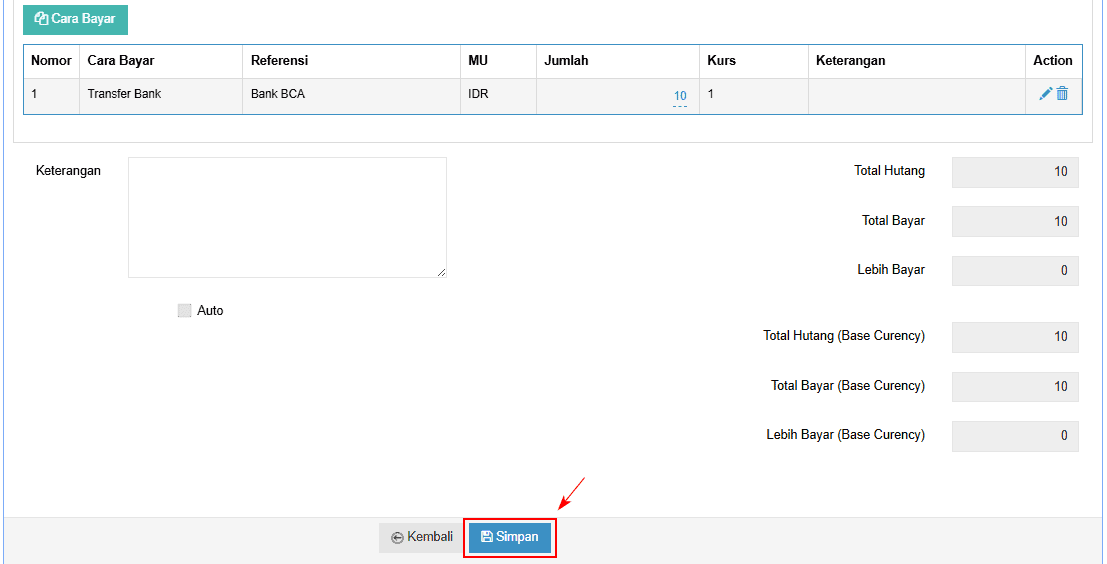The image size is (1107, 564).
Task: Click the Lebih Bayar (Base Curency) field
Action: (x=1015, y=436)
